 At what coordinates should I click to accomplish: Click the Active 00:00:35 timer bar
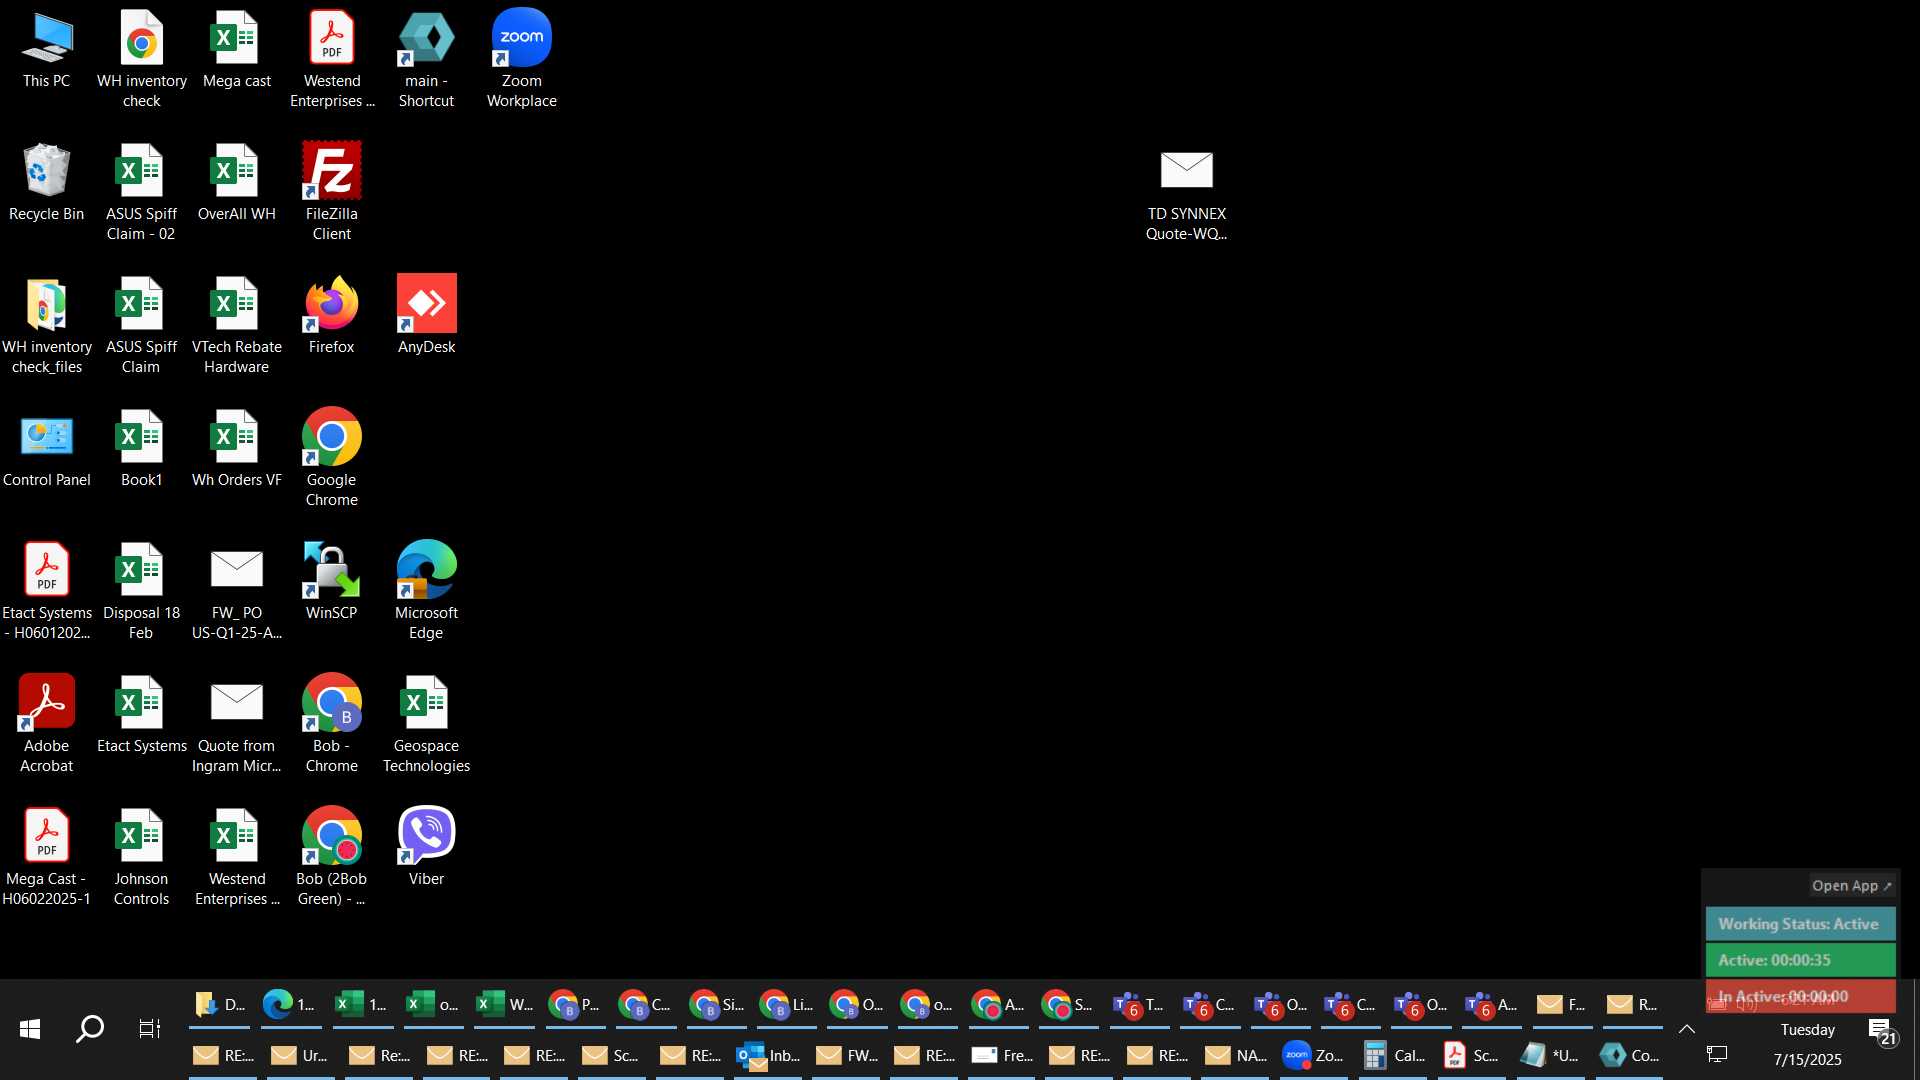[1800, 960]
